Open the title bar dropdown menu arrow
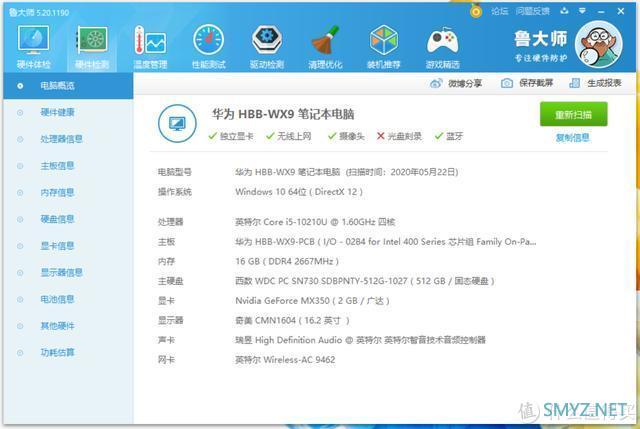 point(582,11)
